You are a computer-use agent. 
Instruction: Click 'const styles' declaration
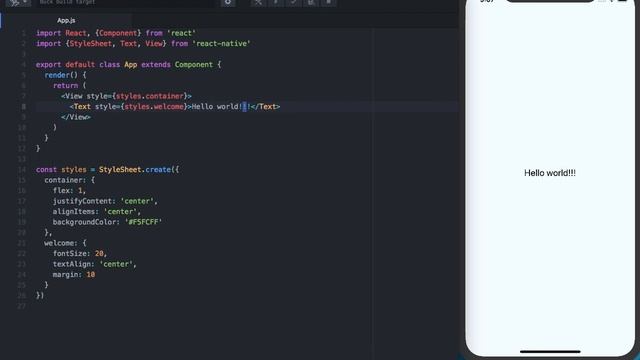[61, 169]
